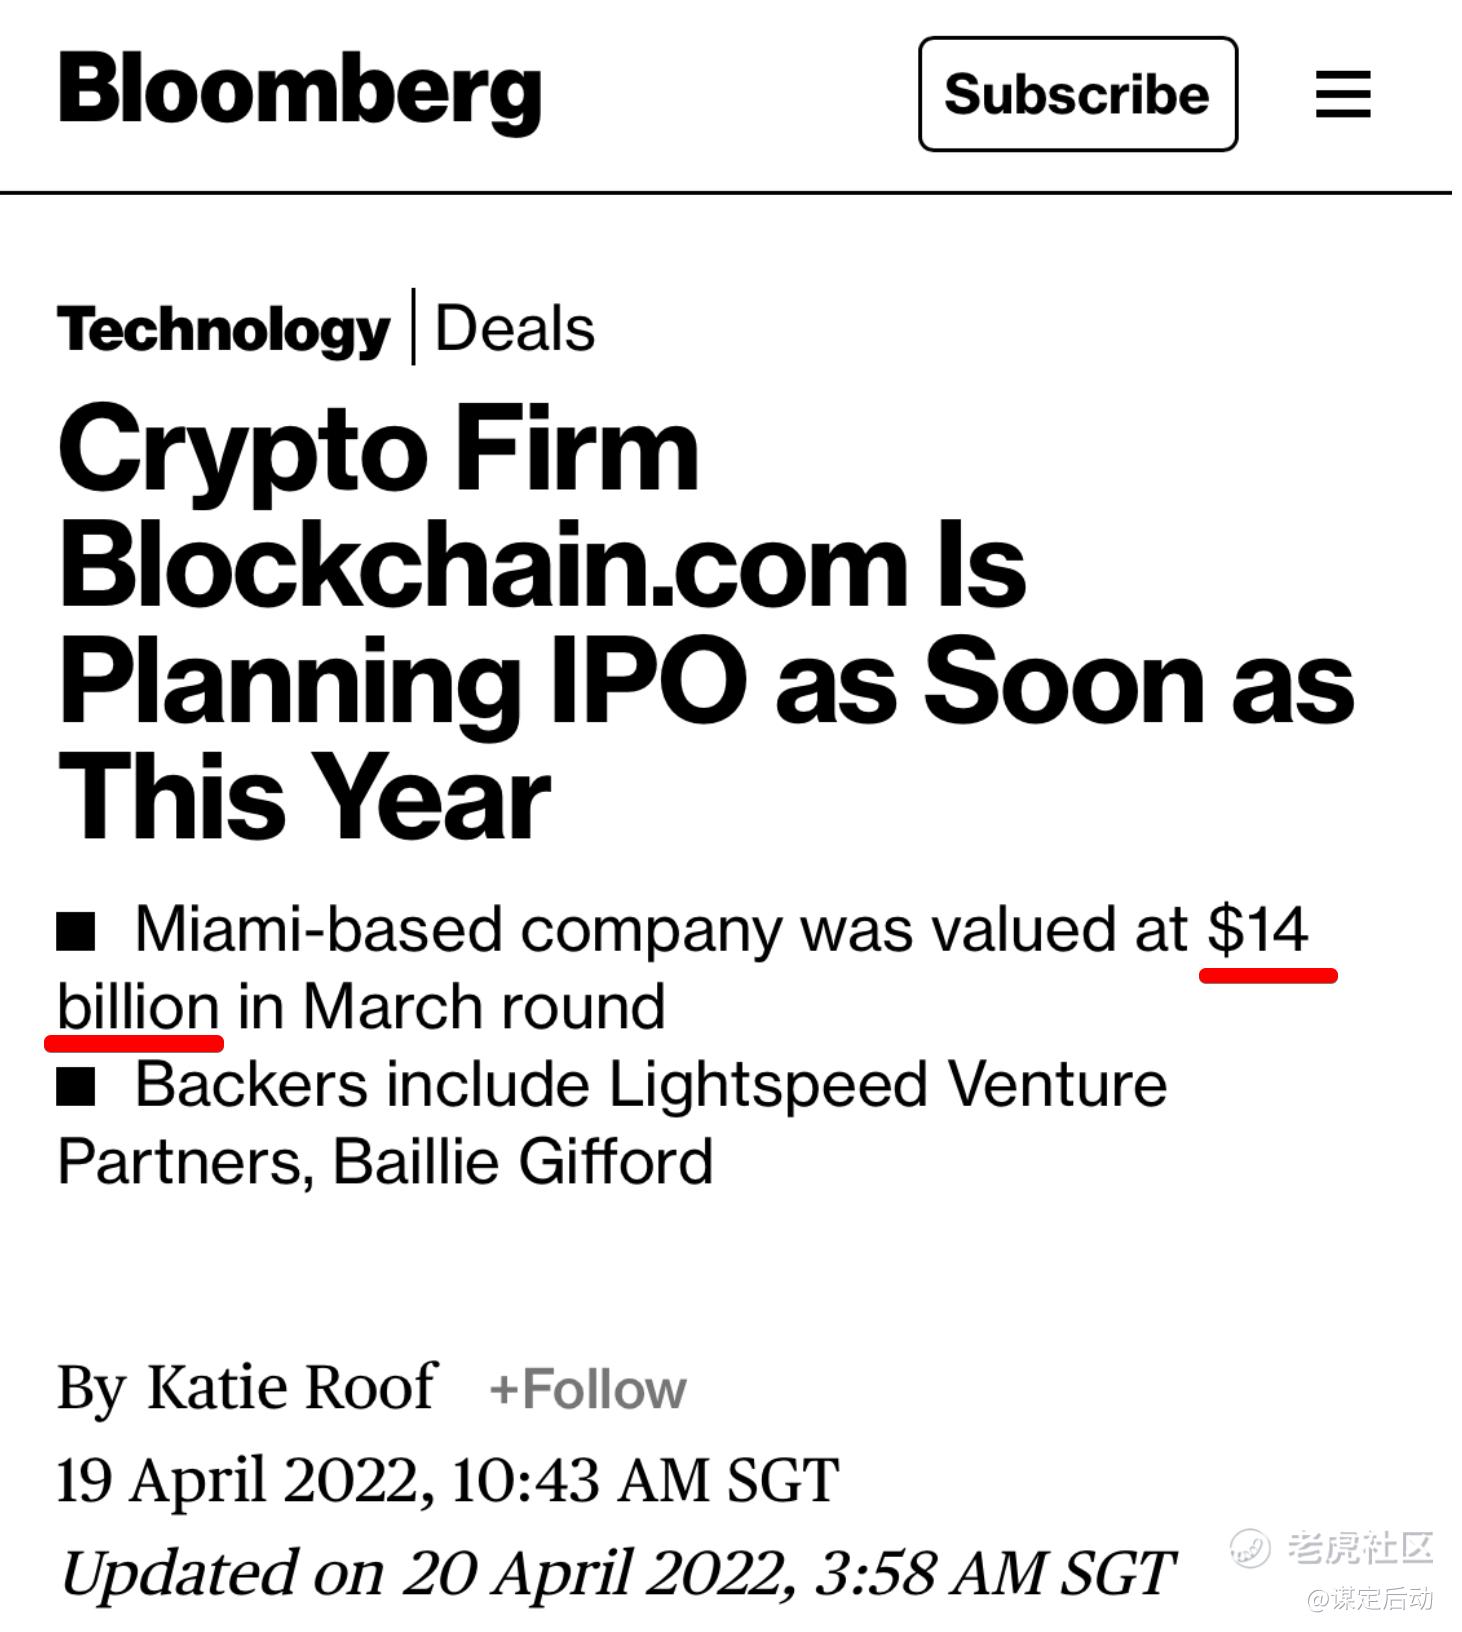Open the Technology section link

pyautogui.click(x=223, y=329)
